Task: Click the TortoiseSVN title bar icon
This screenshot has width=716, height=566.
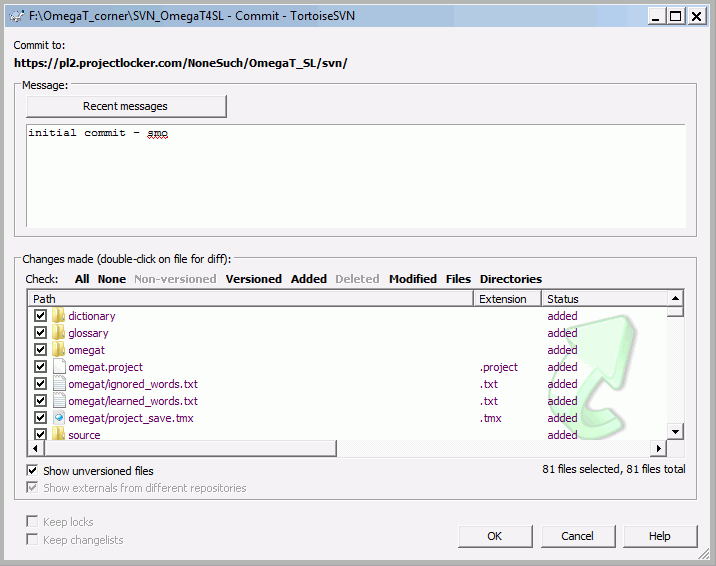Action: (x=16, y=16)
